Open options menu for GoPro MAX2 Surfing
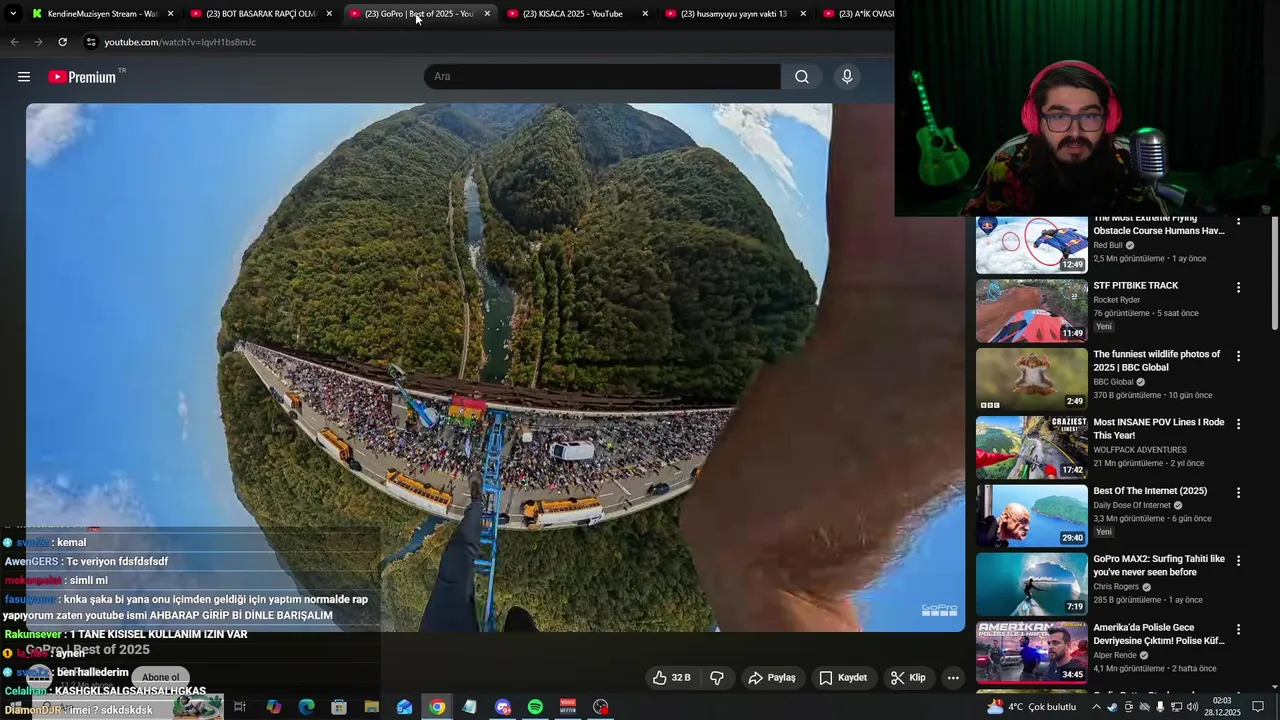Viewport: 1280px width, 720px height. pos(1238,561)
